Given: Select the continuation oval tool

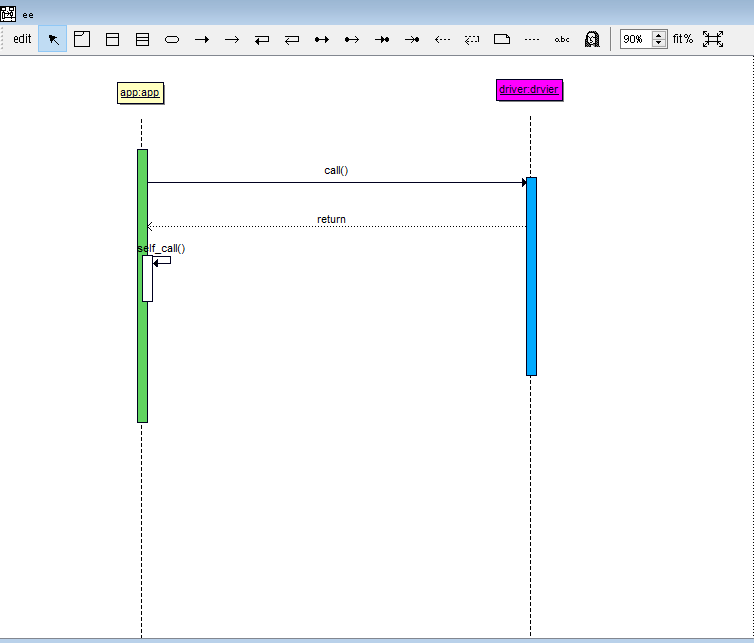Looking at the screenshot, I should click(x=172, y=39).
